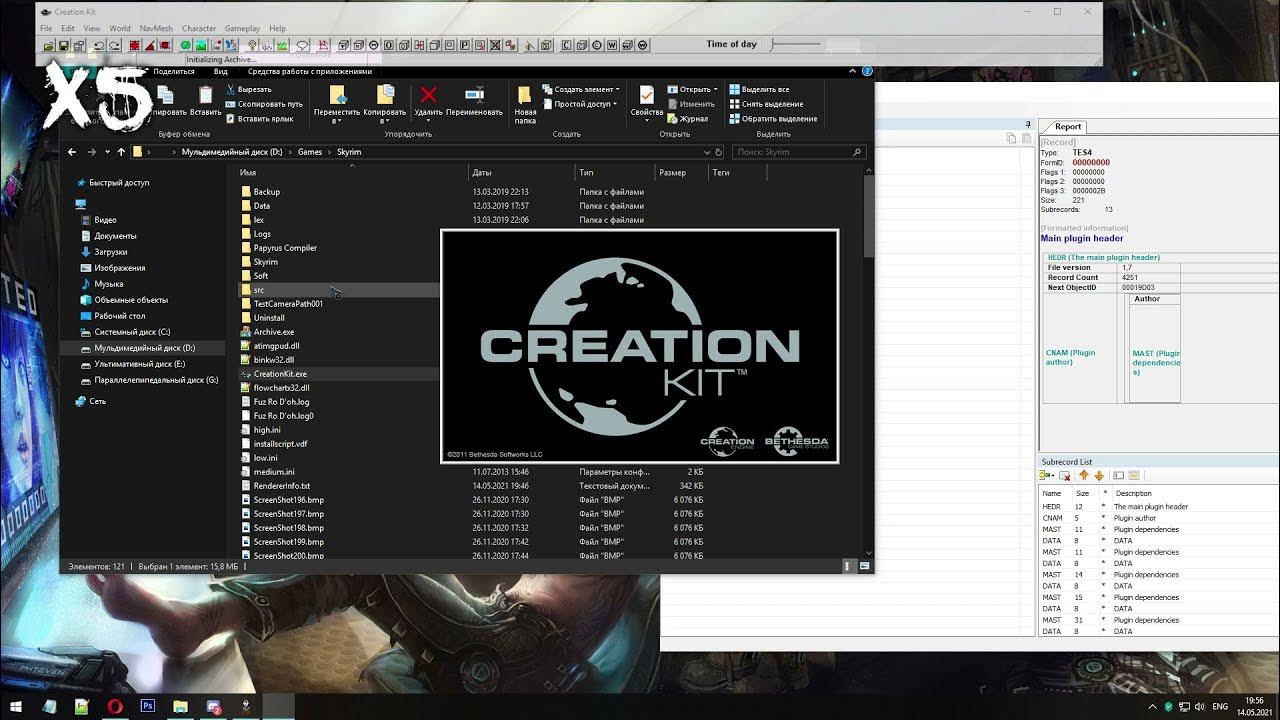Click the New folder (Новая папка) icon
Image resolution: width=1280 pixels, height=720 pixels.
click(x=525, y=95)
